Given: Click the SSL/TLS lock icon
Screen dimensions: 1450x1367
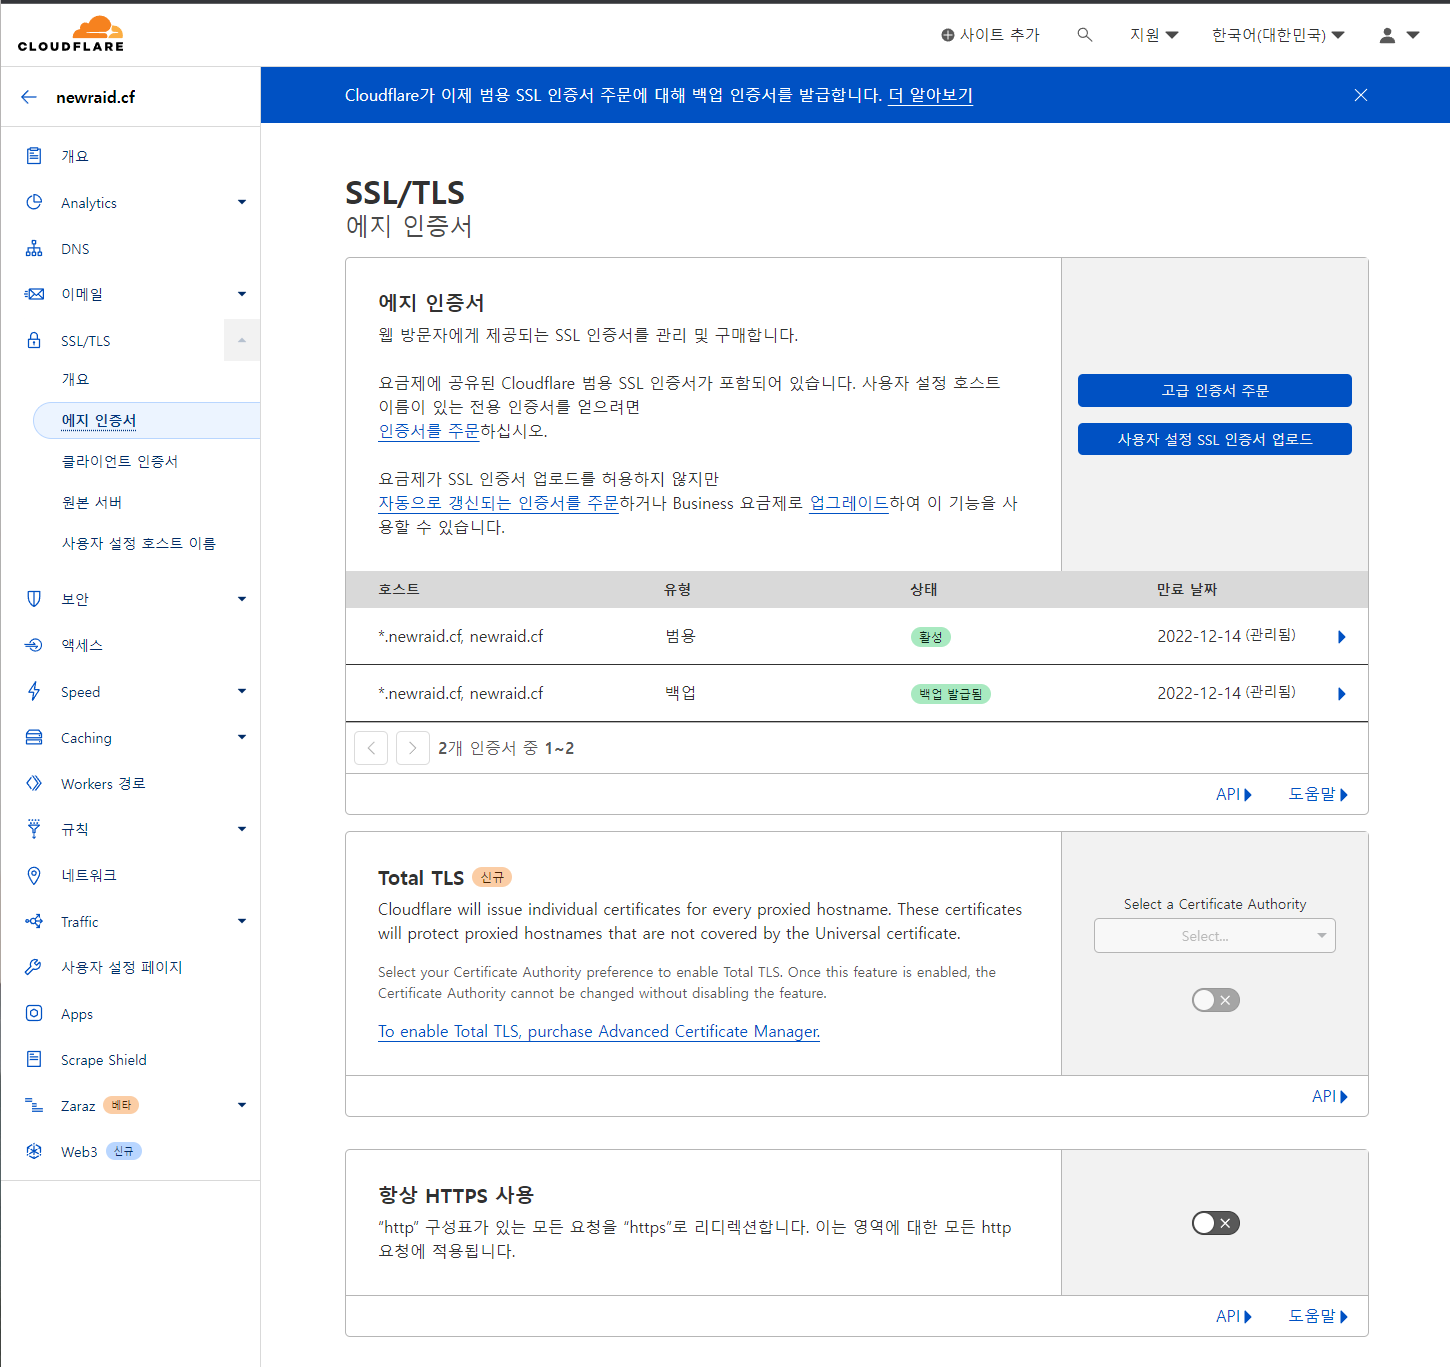Looking at the screenshot, I should click(x=34, y=340).
